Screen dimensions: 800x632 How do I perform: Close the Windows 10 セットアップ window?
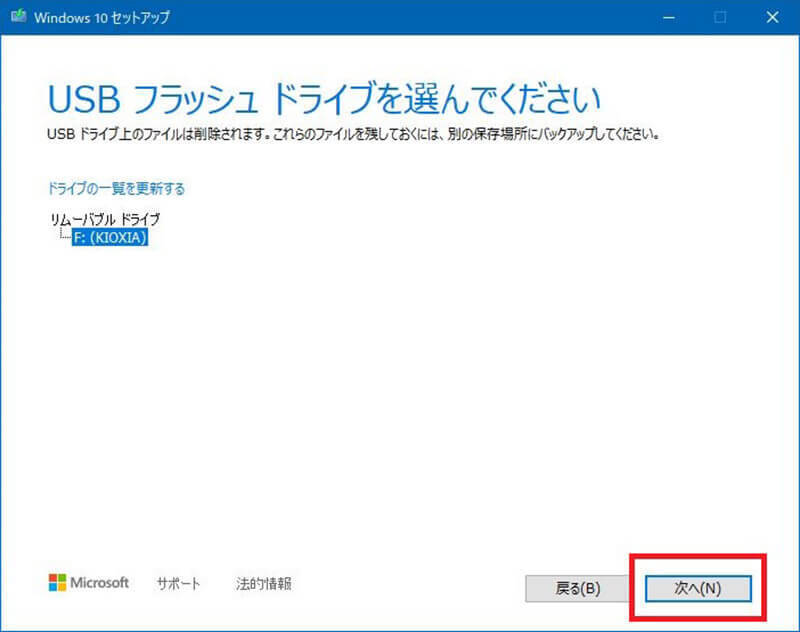click(x=772, y=17)
